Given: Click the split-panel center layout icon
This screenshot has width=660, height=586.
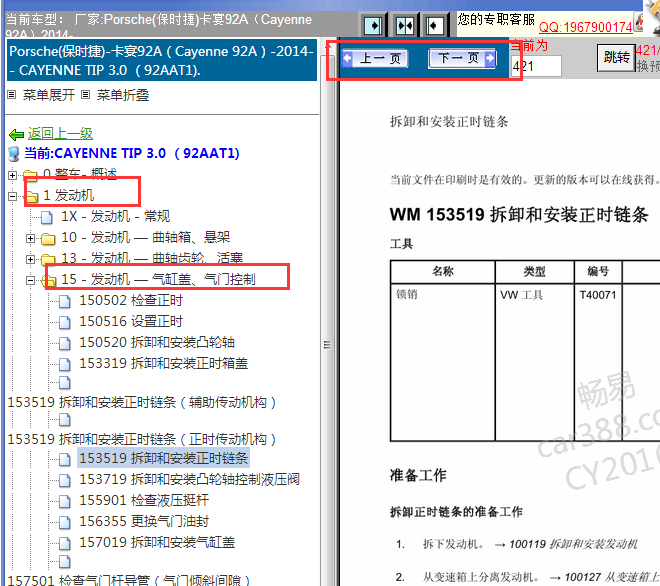Looking at the screenshot, I should [405, 26].
